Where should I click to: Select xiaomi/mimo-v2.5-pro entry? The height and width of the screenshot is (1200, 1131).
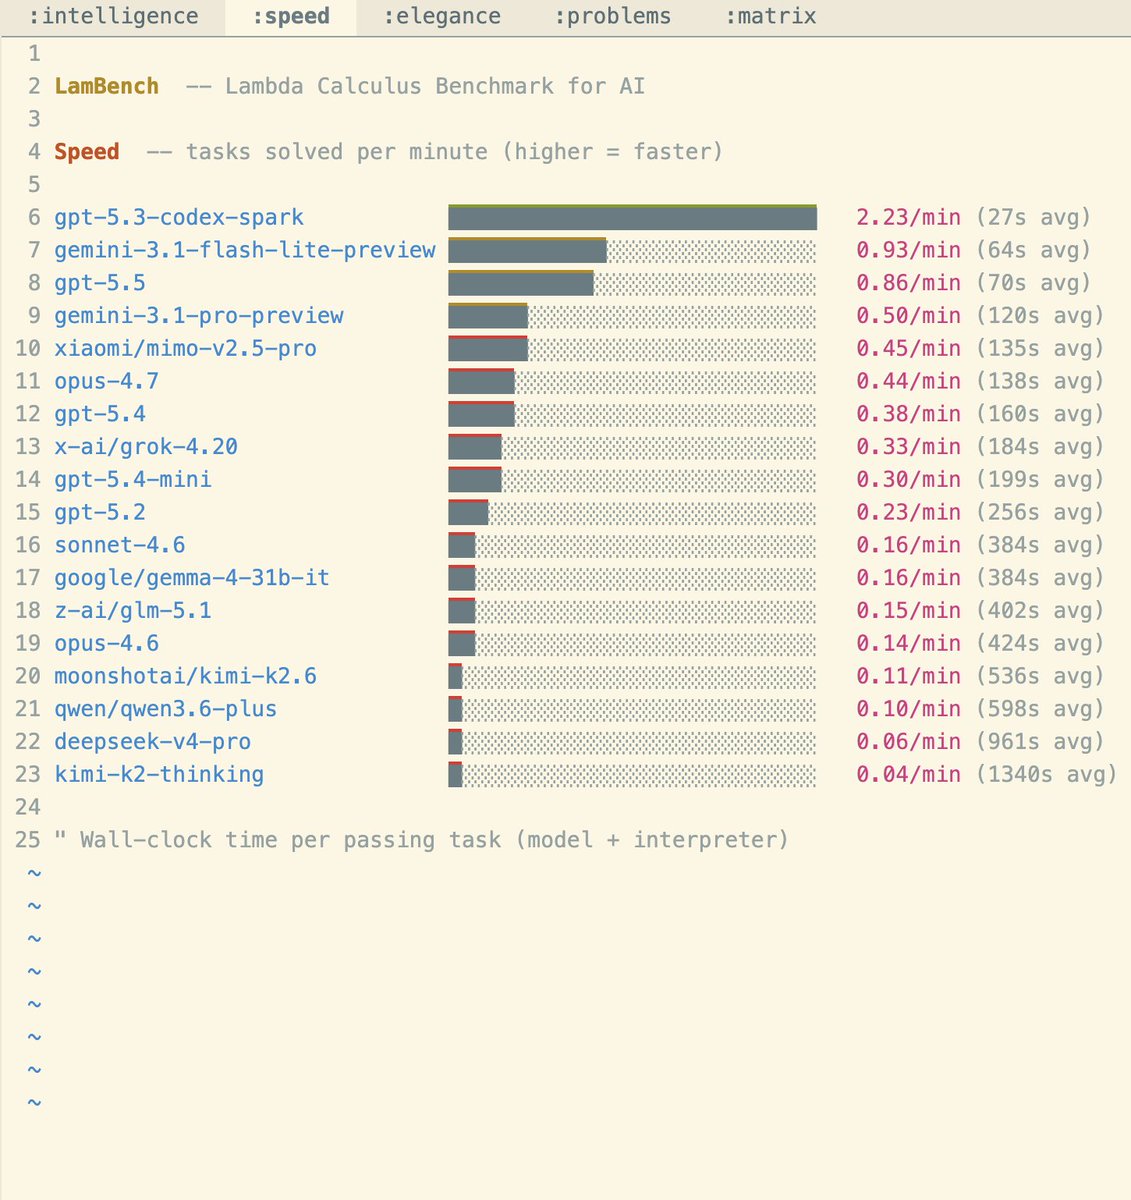point(185,349)
